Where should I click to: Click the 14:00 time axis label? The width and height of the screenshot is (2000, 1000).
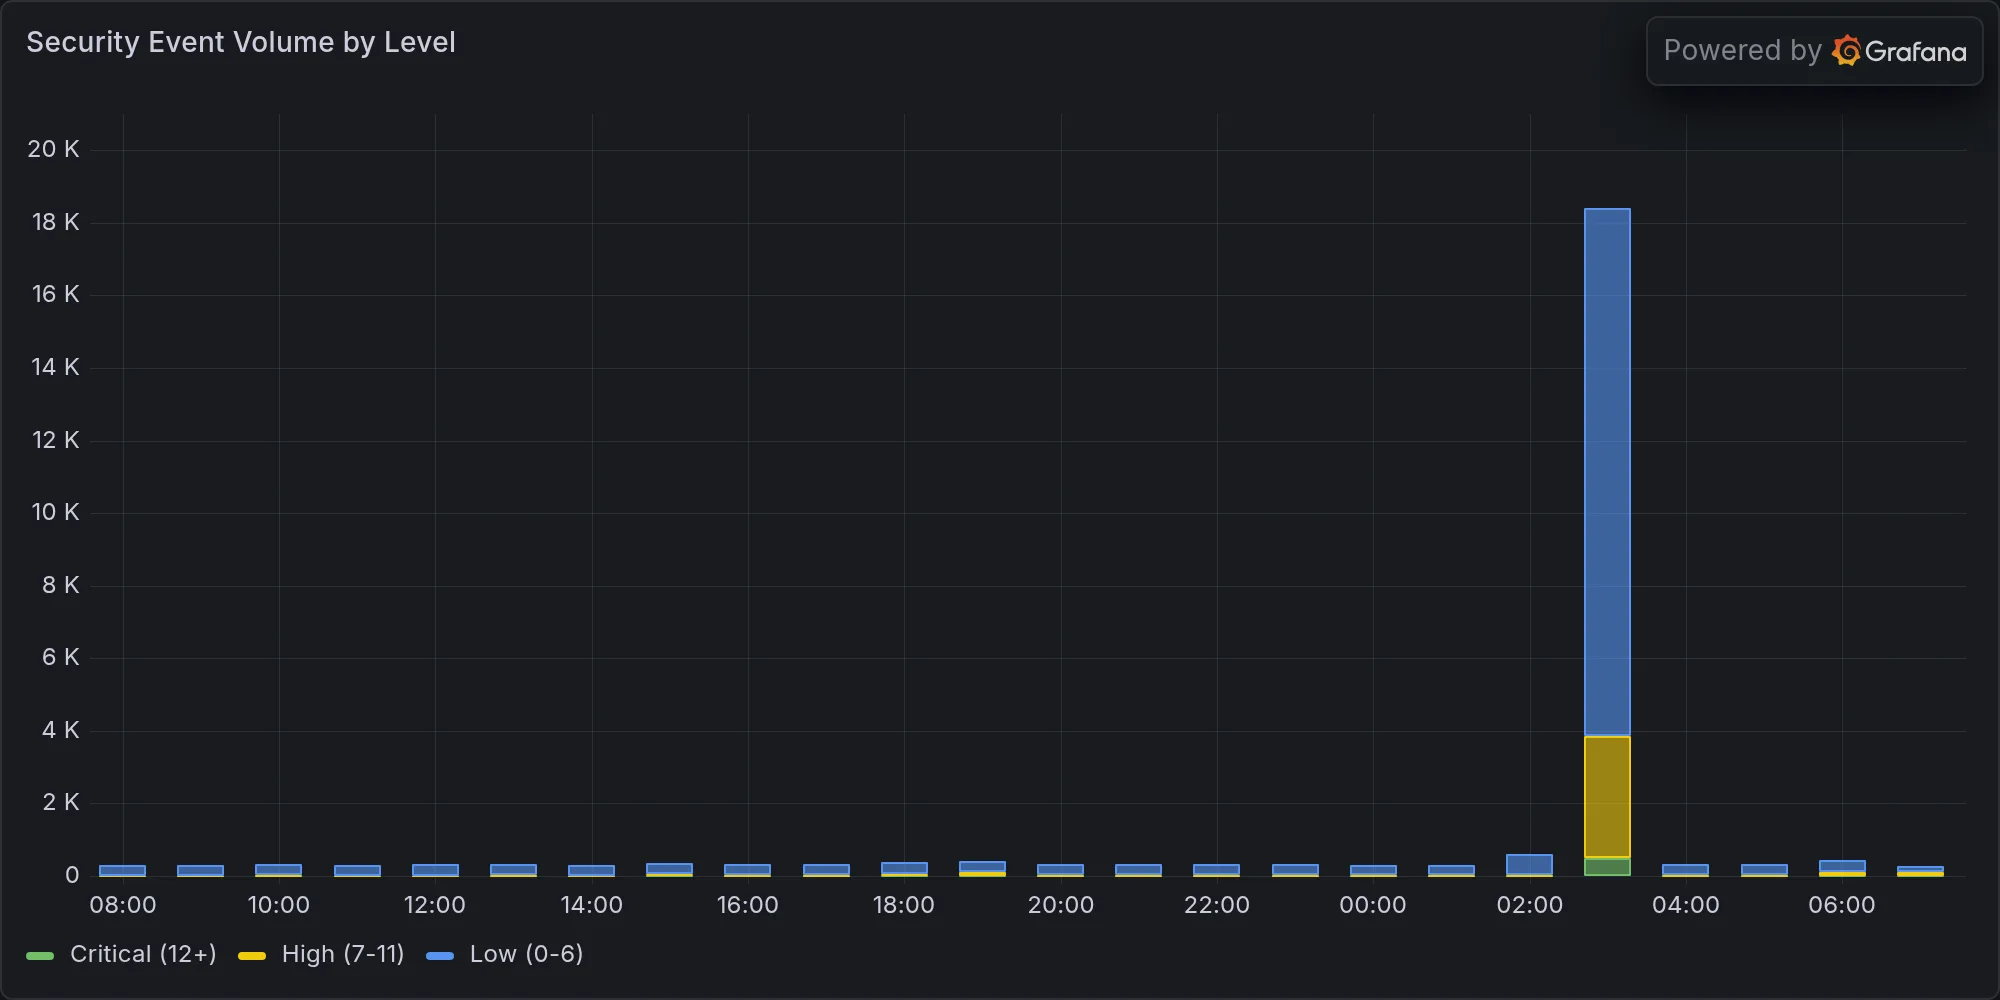coord(592,905)
